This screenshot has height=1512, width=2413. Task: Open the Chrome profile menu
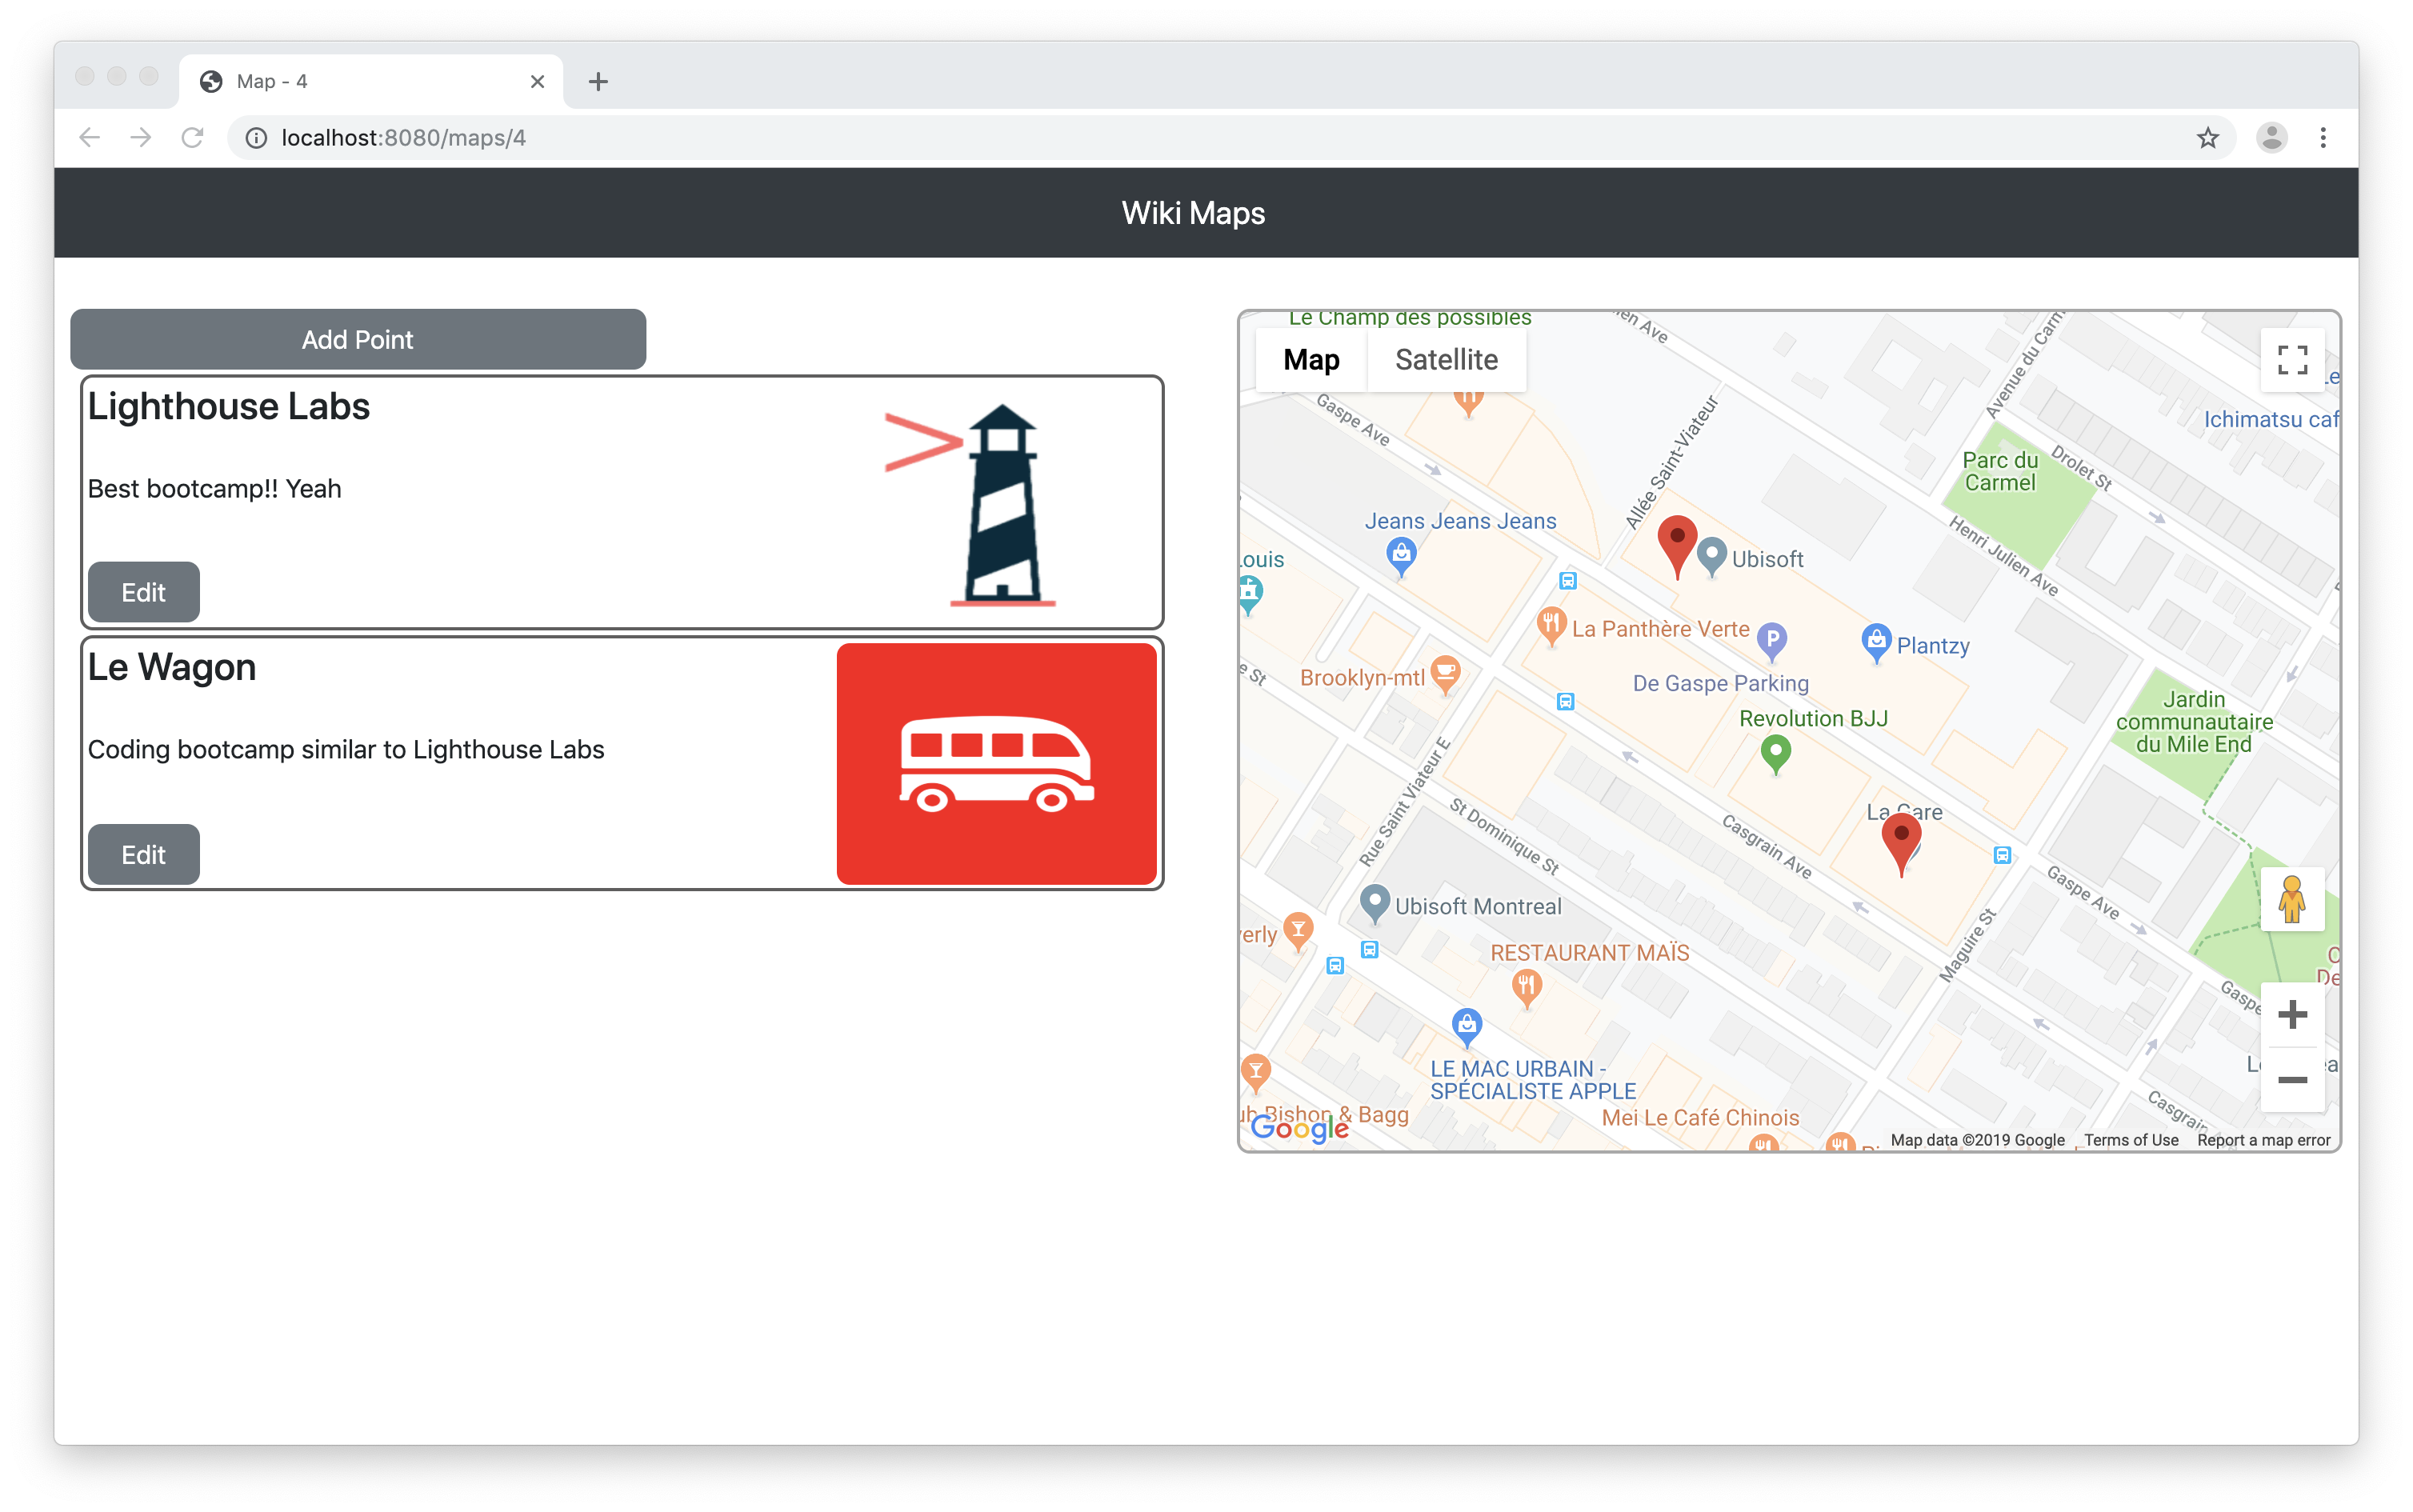click(x=2272, y=138)
